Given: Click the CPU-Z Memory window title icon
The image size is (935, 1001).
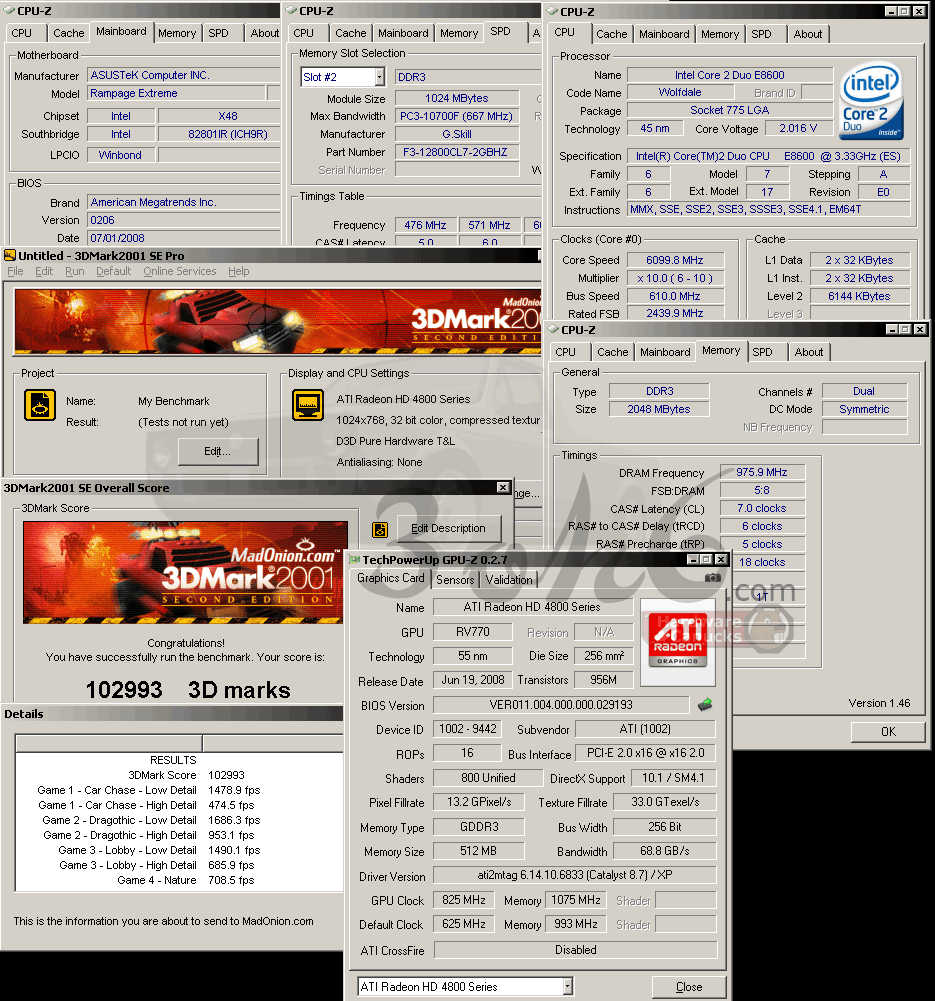Looking at the screenshot, I should (553, 329).
